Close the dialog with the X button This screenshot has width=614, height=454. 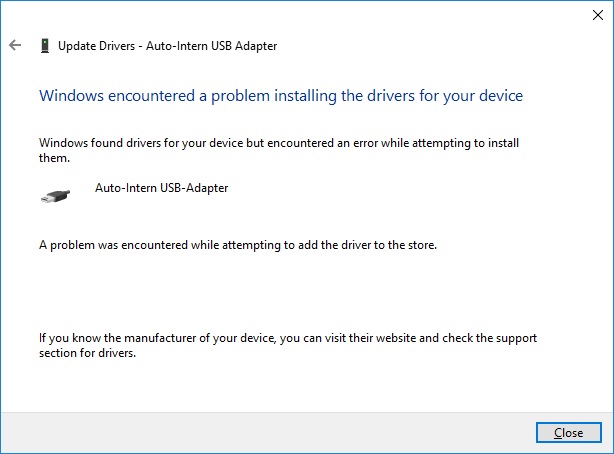pyautogui.click(x=589, y=14)
